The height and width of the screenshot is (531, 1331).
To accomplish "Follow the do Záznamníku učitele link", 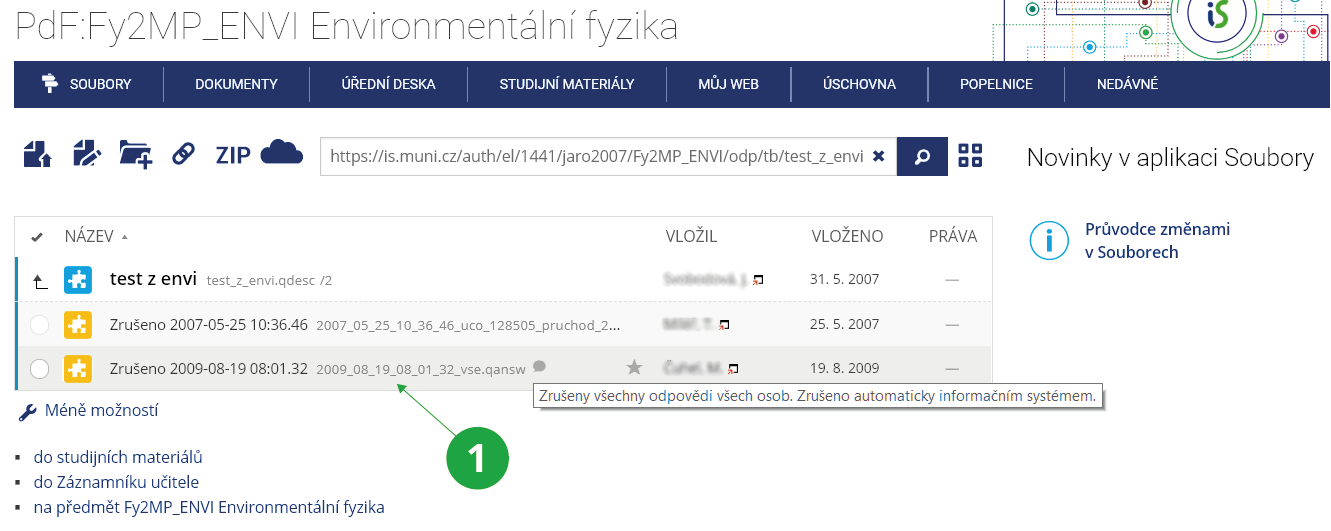I will (116, 482).
